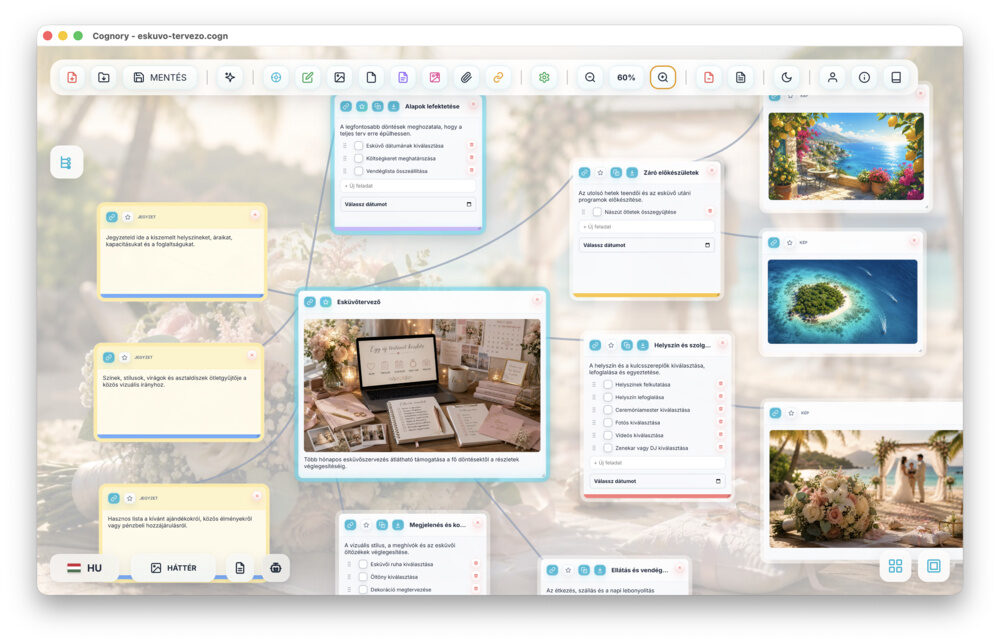Click the blank page icon in toolbar
Viewport: 1000px width, 644px height.
(x=371, y=77)
